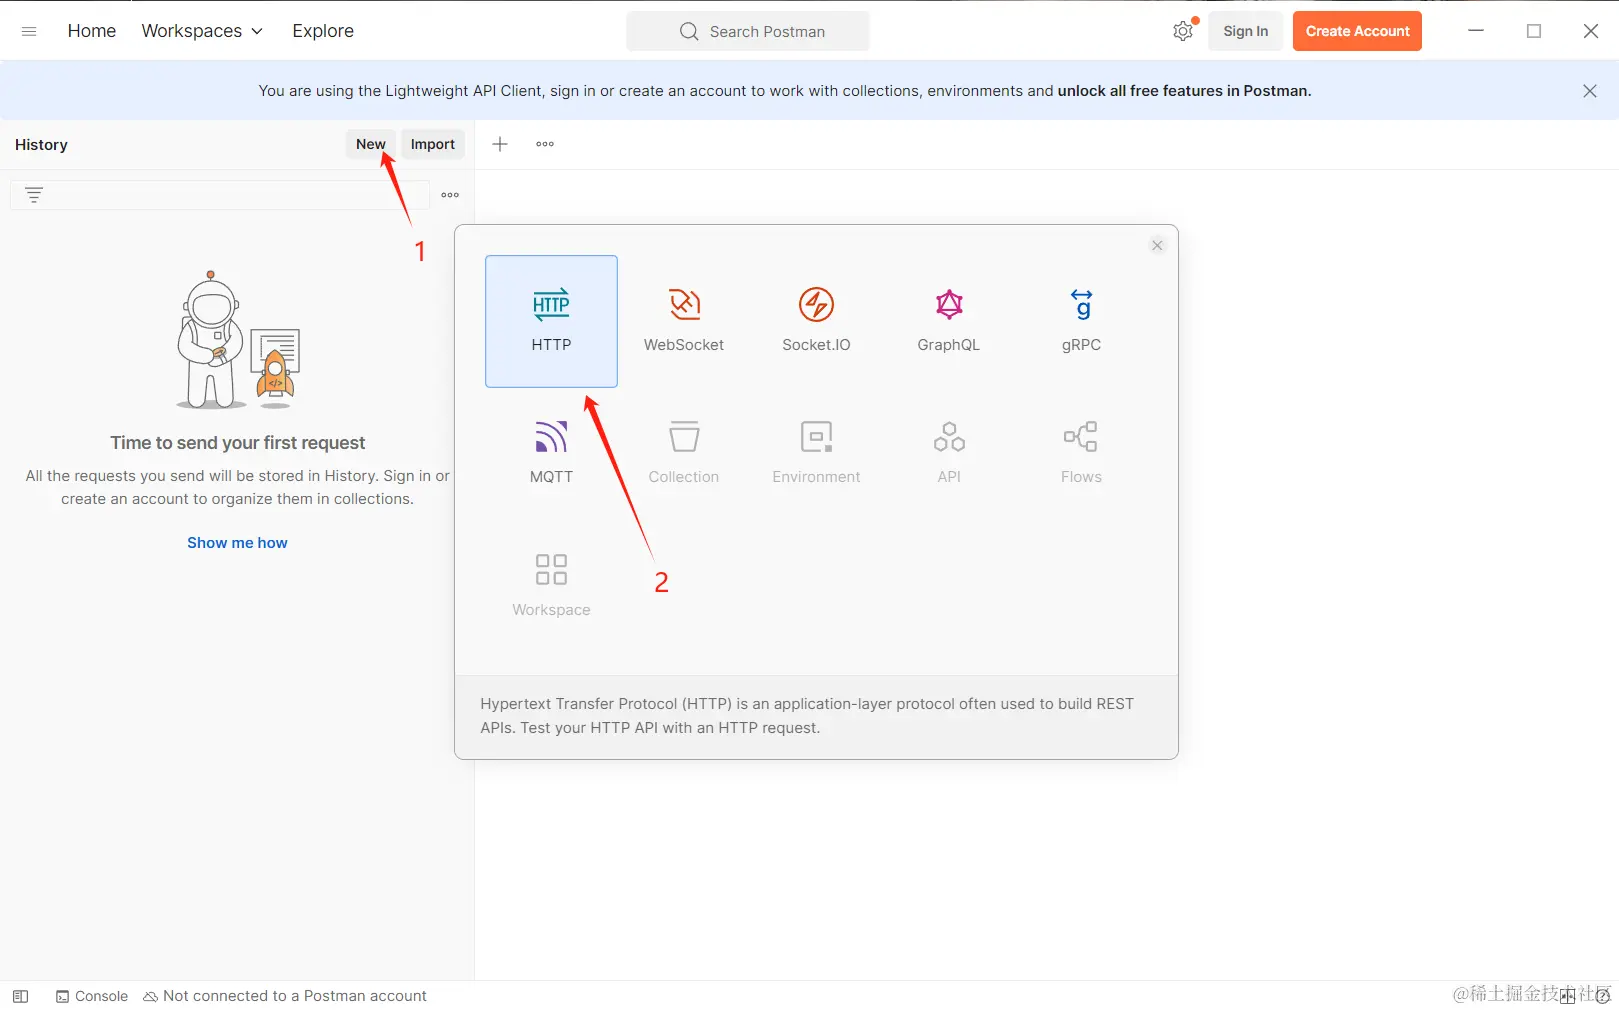The width and height of the screenshot is (1619, 1010).
Task: Select the Collection item
Action: click(x=684, y=453)
